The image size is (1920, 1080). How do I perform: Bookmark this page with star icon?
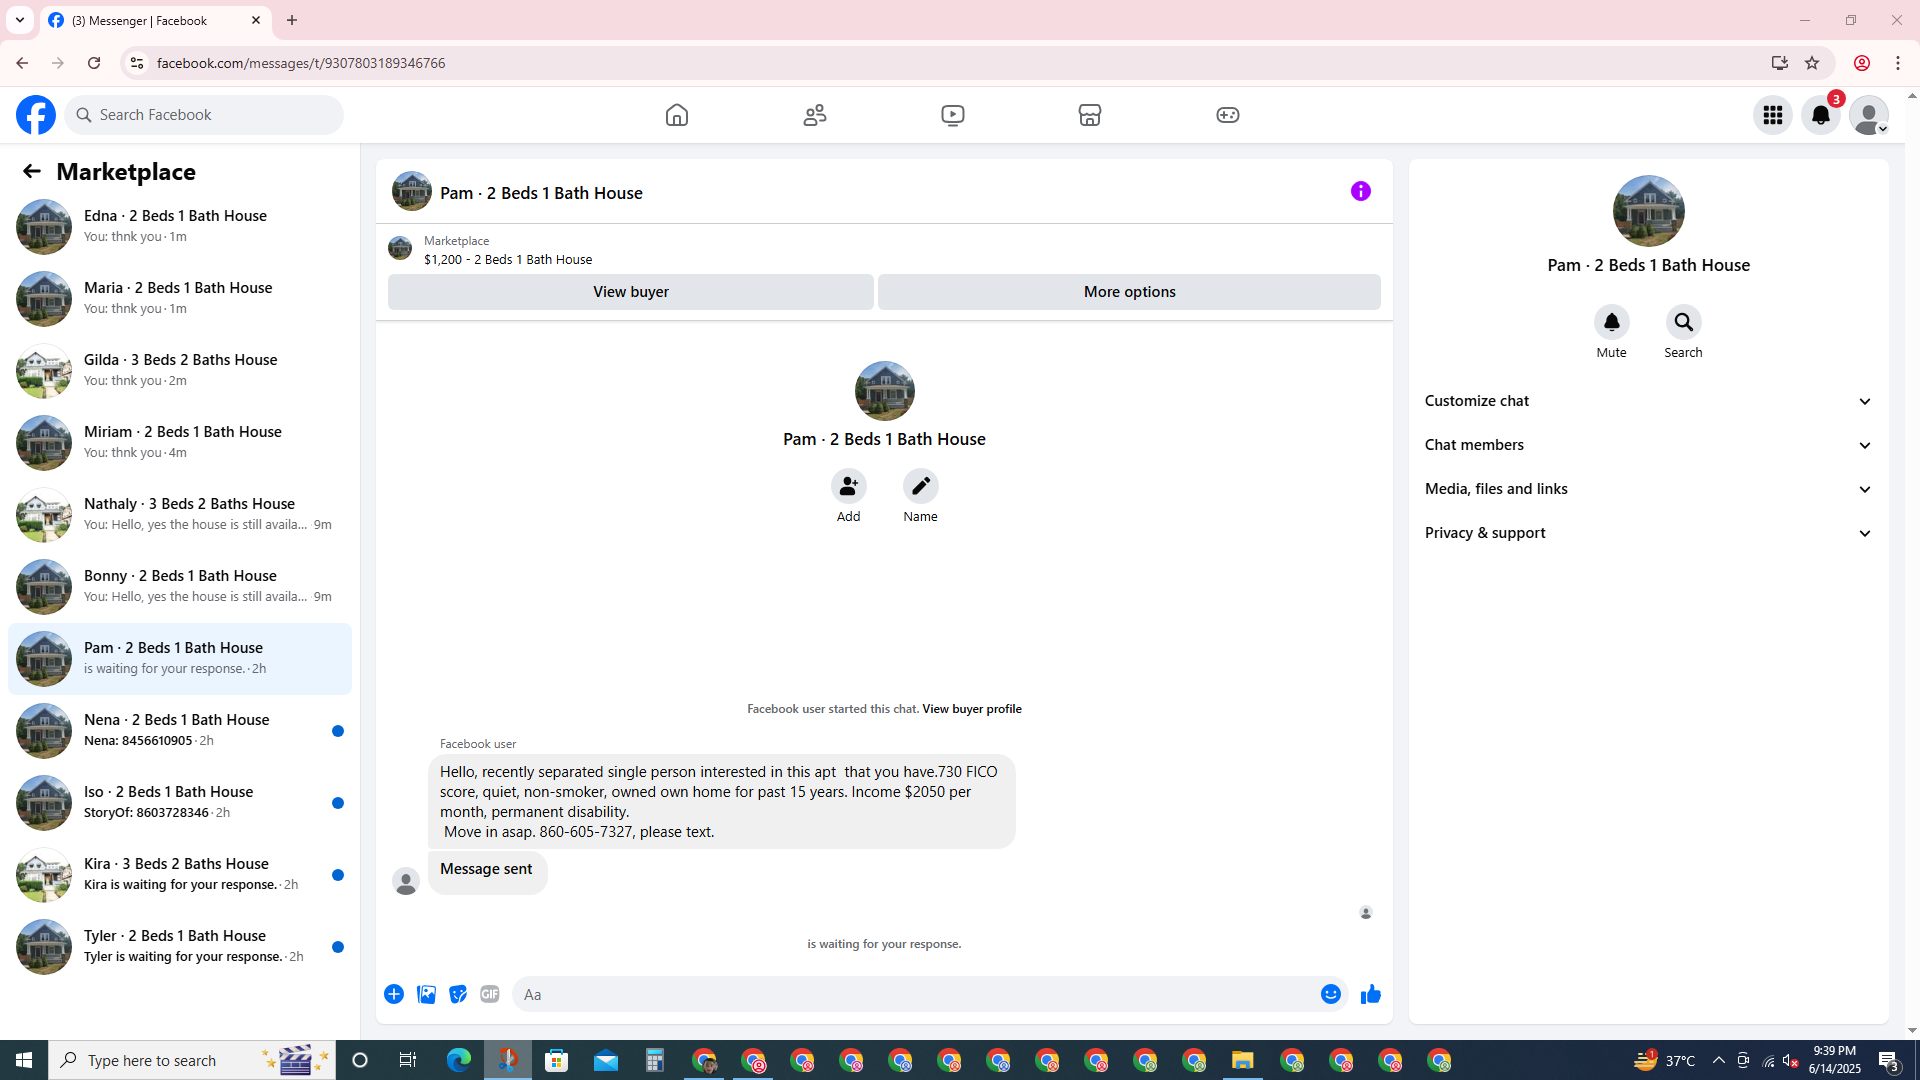coord(1812,63)
